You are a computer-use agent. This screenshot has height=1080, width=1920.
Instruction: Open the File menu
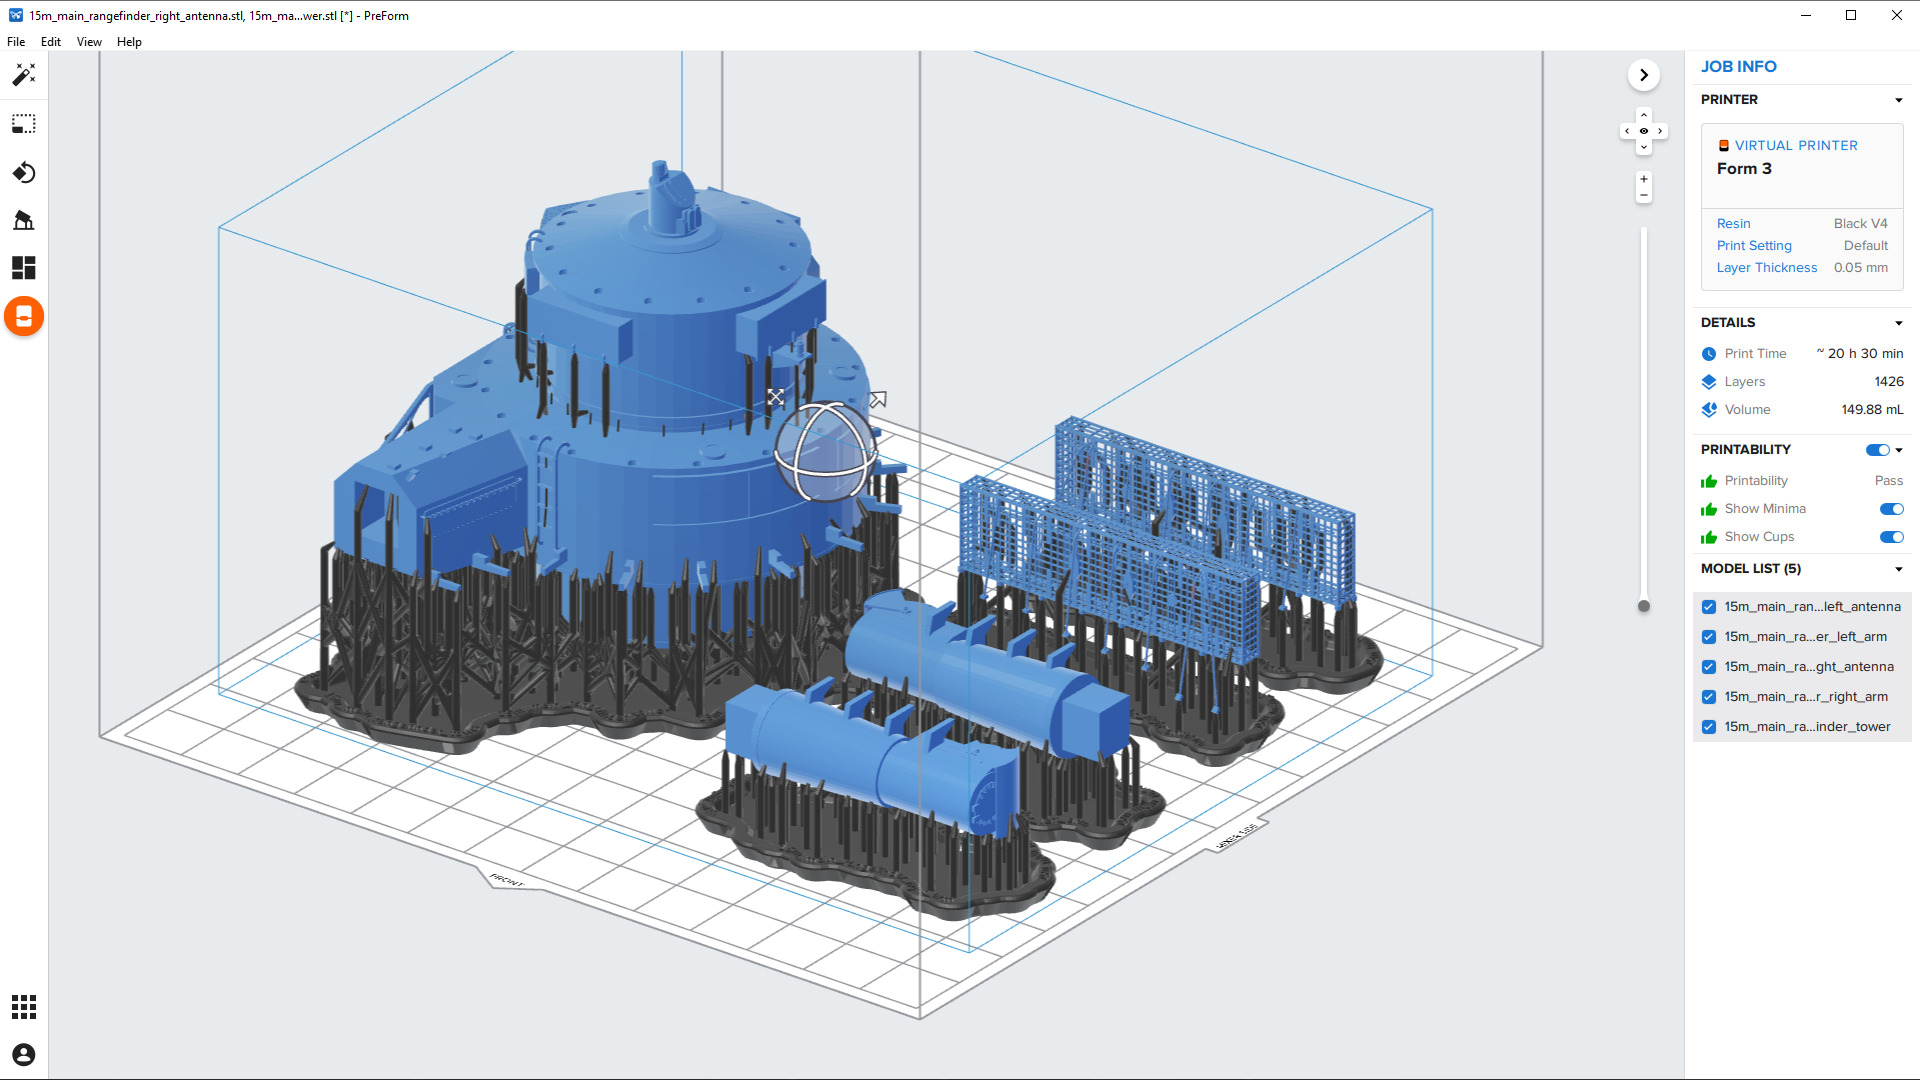16,42
